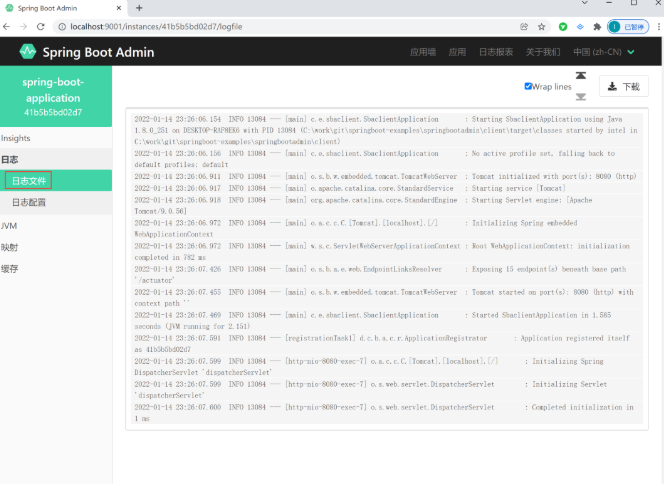Click log line 'Tomcat initialized with port(s): 8080'
Image resolution: width=664 pixels, height=484 pixels.
click(x=387, y=177)
